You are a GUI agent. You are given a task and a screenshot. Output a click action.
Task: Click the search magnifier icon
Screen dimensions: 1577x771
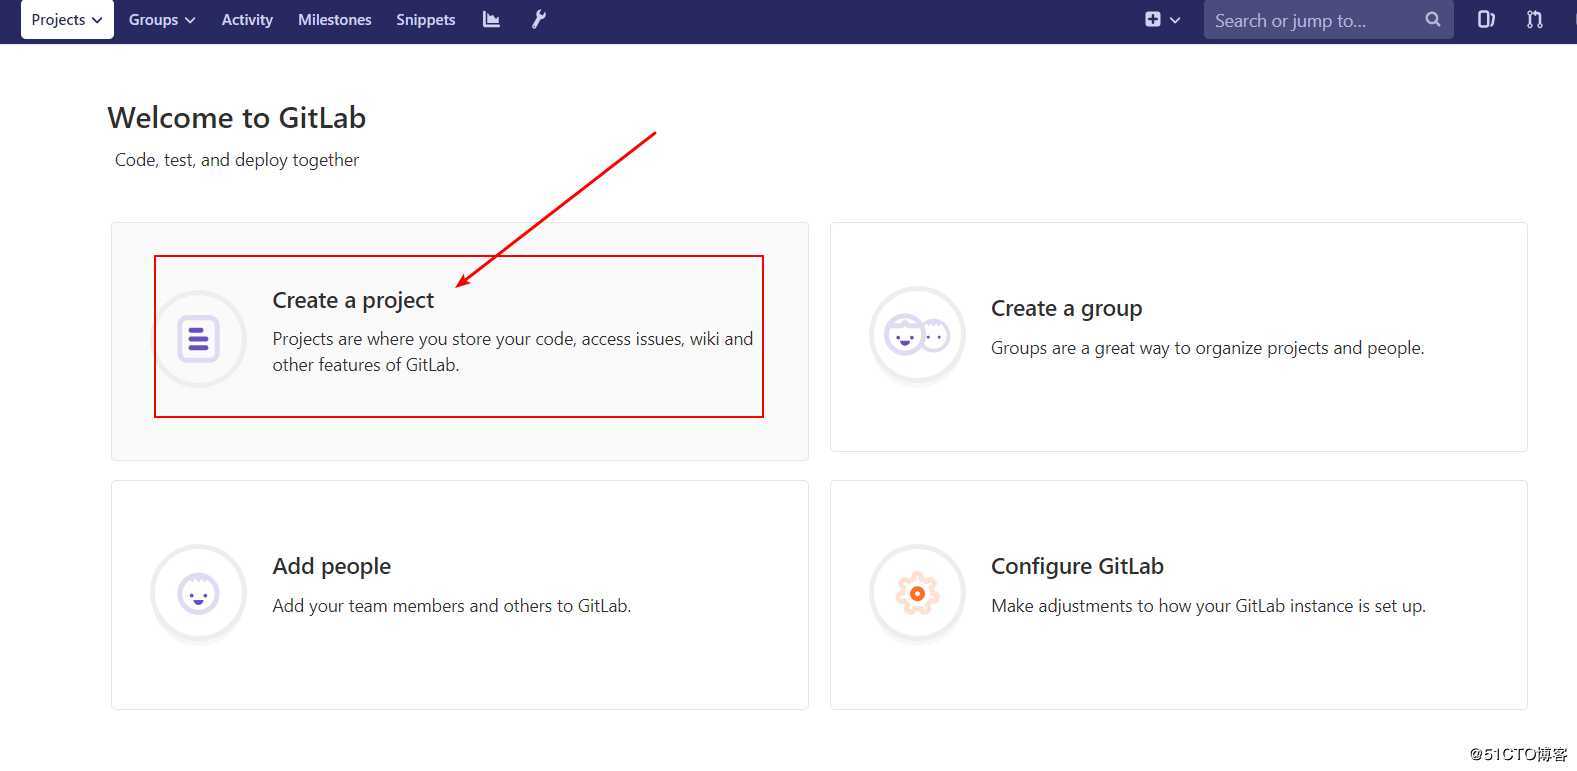[1432, 20]
